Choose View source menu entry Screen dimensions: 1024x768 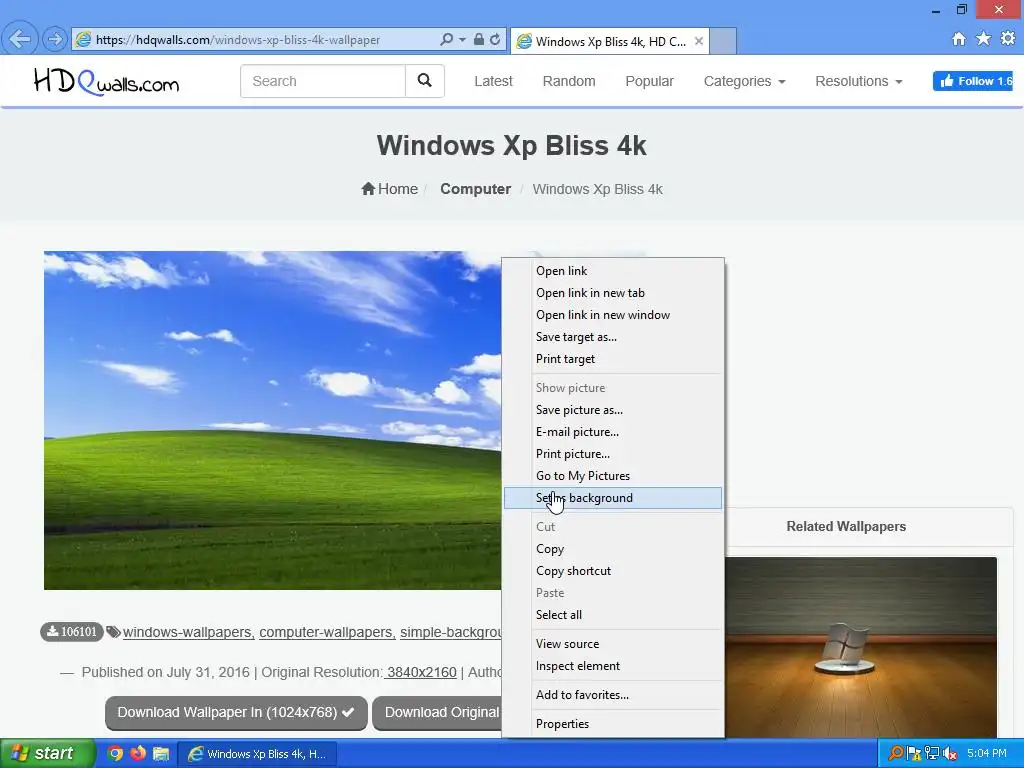613,643
